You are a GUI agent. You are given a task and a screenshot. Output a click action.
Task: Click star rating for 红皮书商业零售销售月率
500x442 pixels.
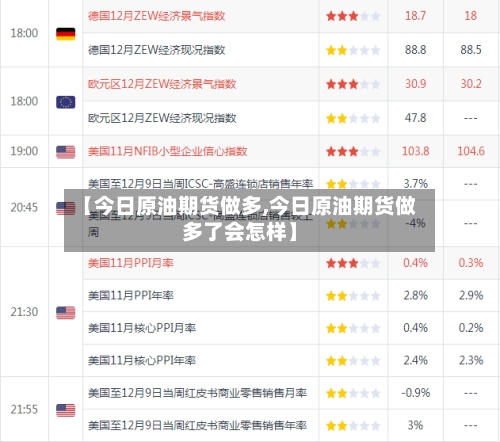click(x=353, y=393)
